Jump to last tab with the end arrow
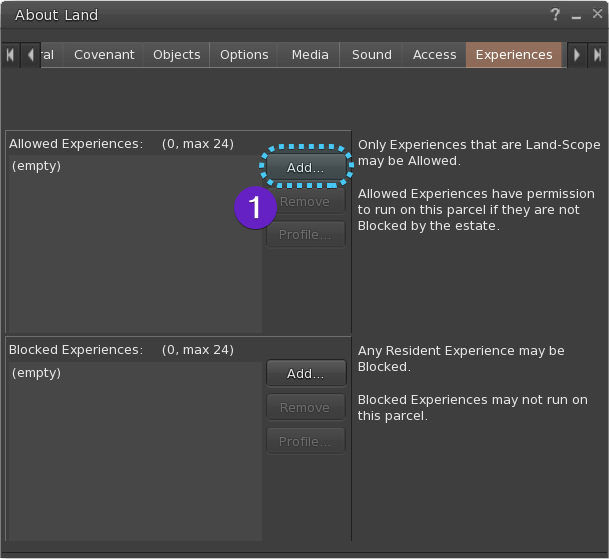The height and width of the screenshot is (559, 609). (597, 55)
